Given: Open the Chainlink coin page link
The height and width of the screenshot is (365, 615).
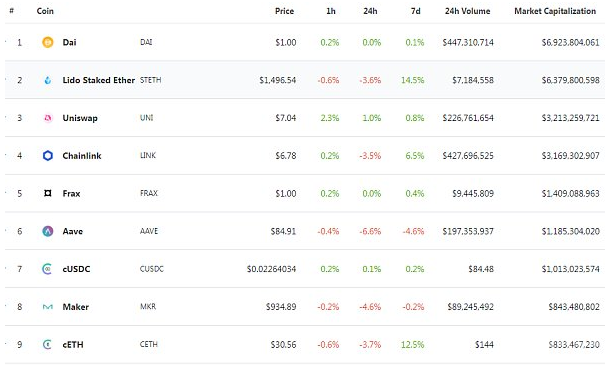Looking at the screenshot, I should (x=82, y=156).
